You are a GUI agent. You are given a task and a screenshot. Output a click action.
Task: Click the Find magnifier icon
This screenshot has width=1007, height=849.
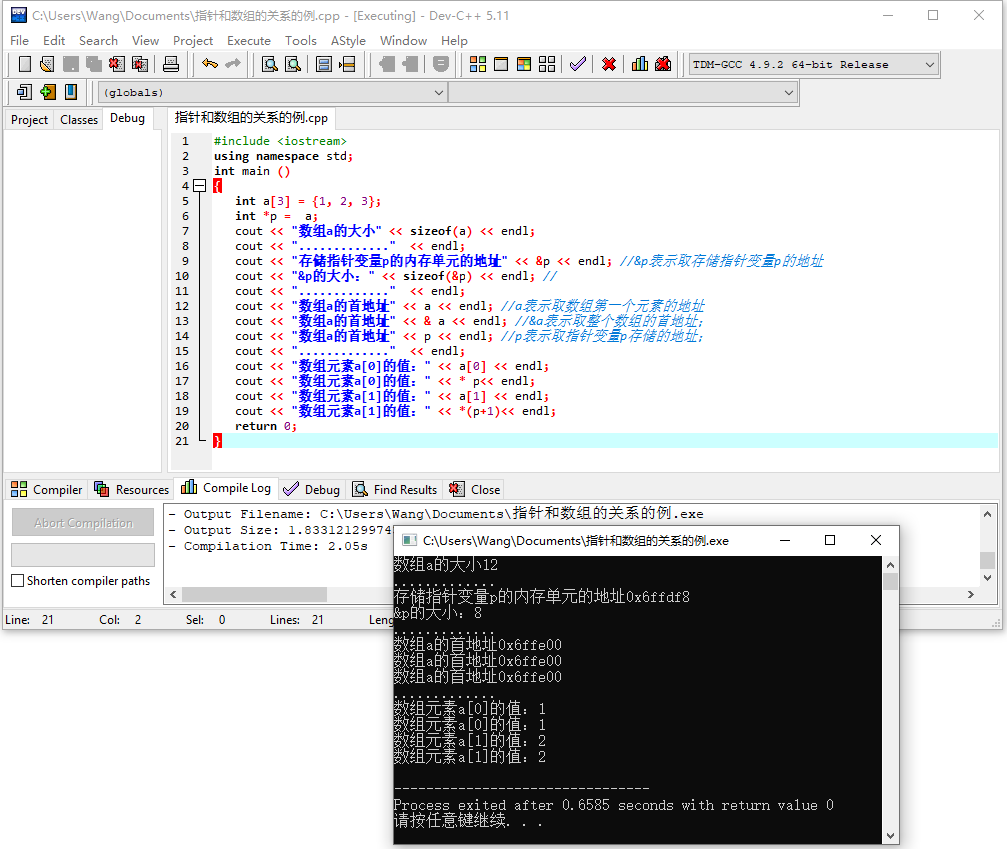(270, 64)
